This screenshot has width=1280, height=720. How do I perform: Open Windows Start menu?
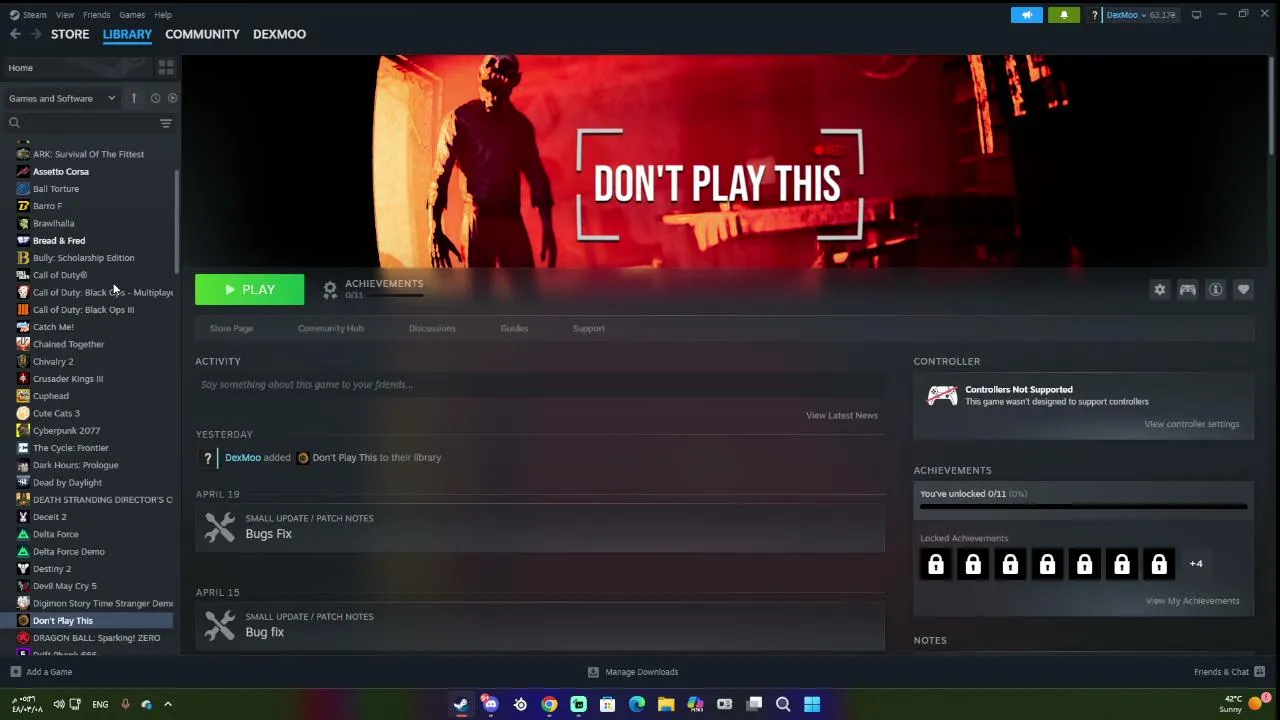pyautogui.click(x=812, y=705)
